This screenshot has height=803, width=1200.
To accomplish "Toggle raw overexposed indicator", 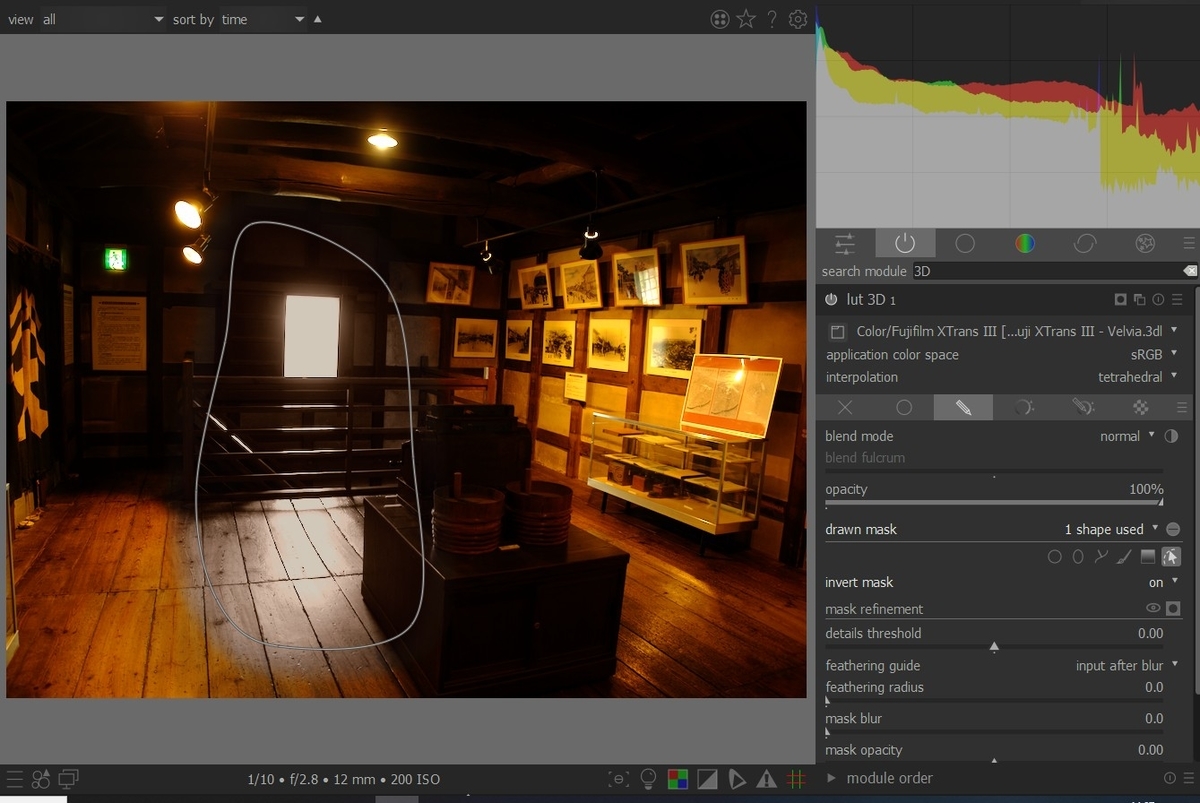I will (x=678, y=779).
